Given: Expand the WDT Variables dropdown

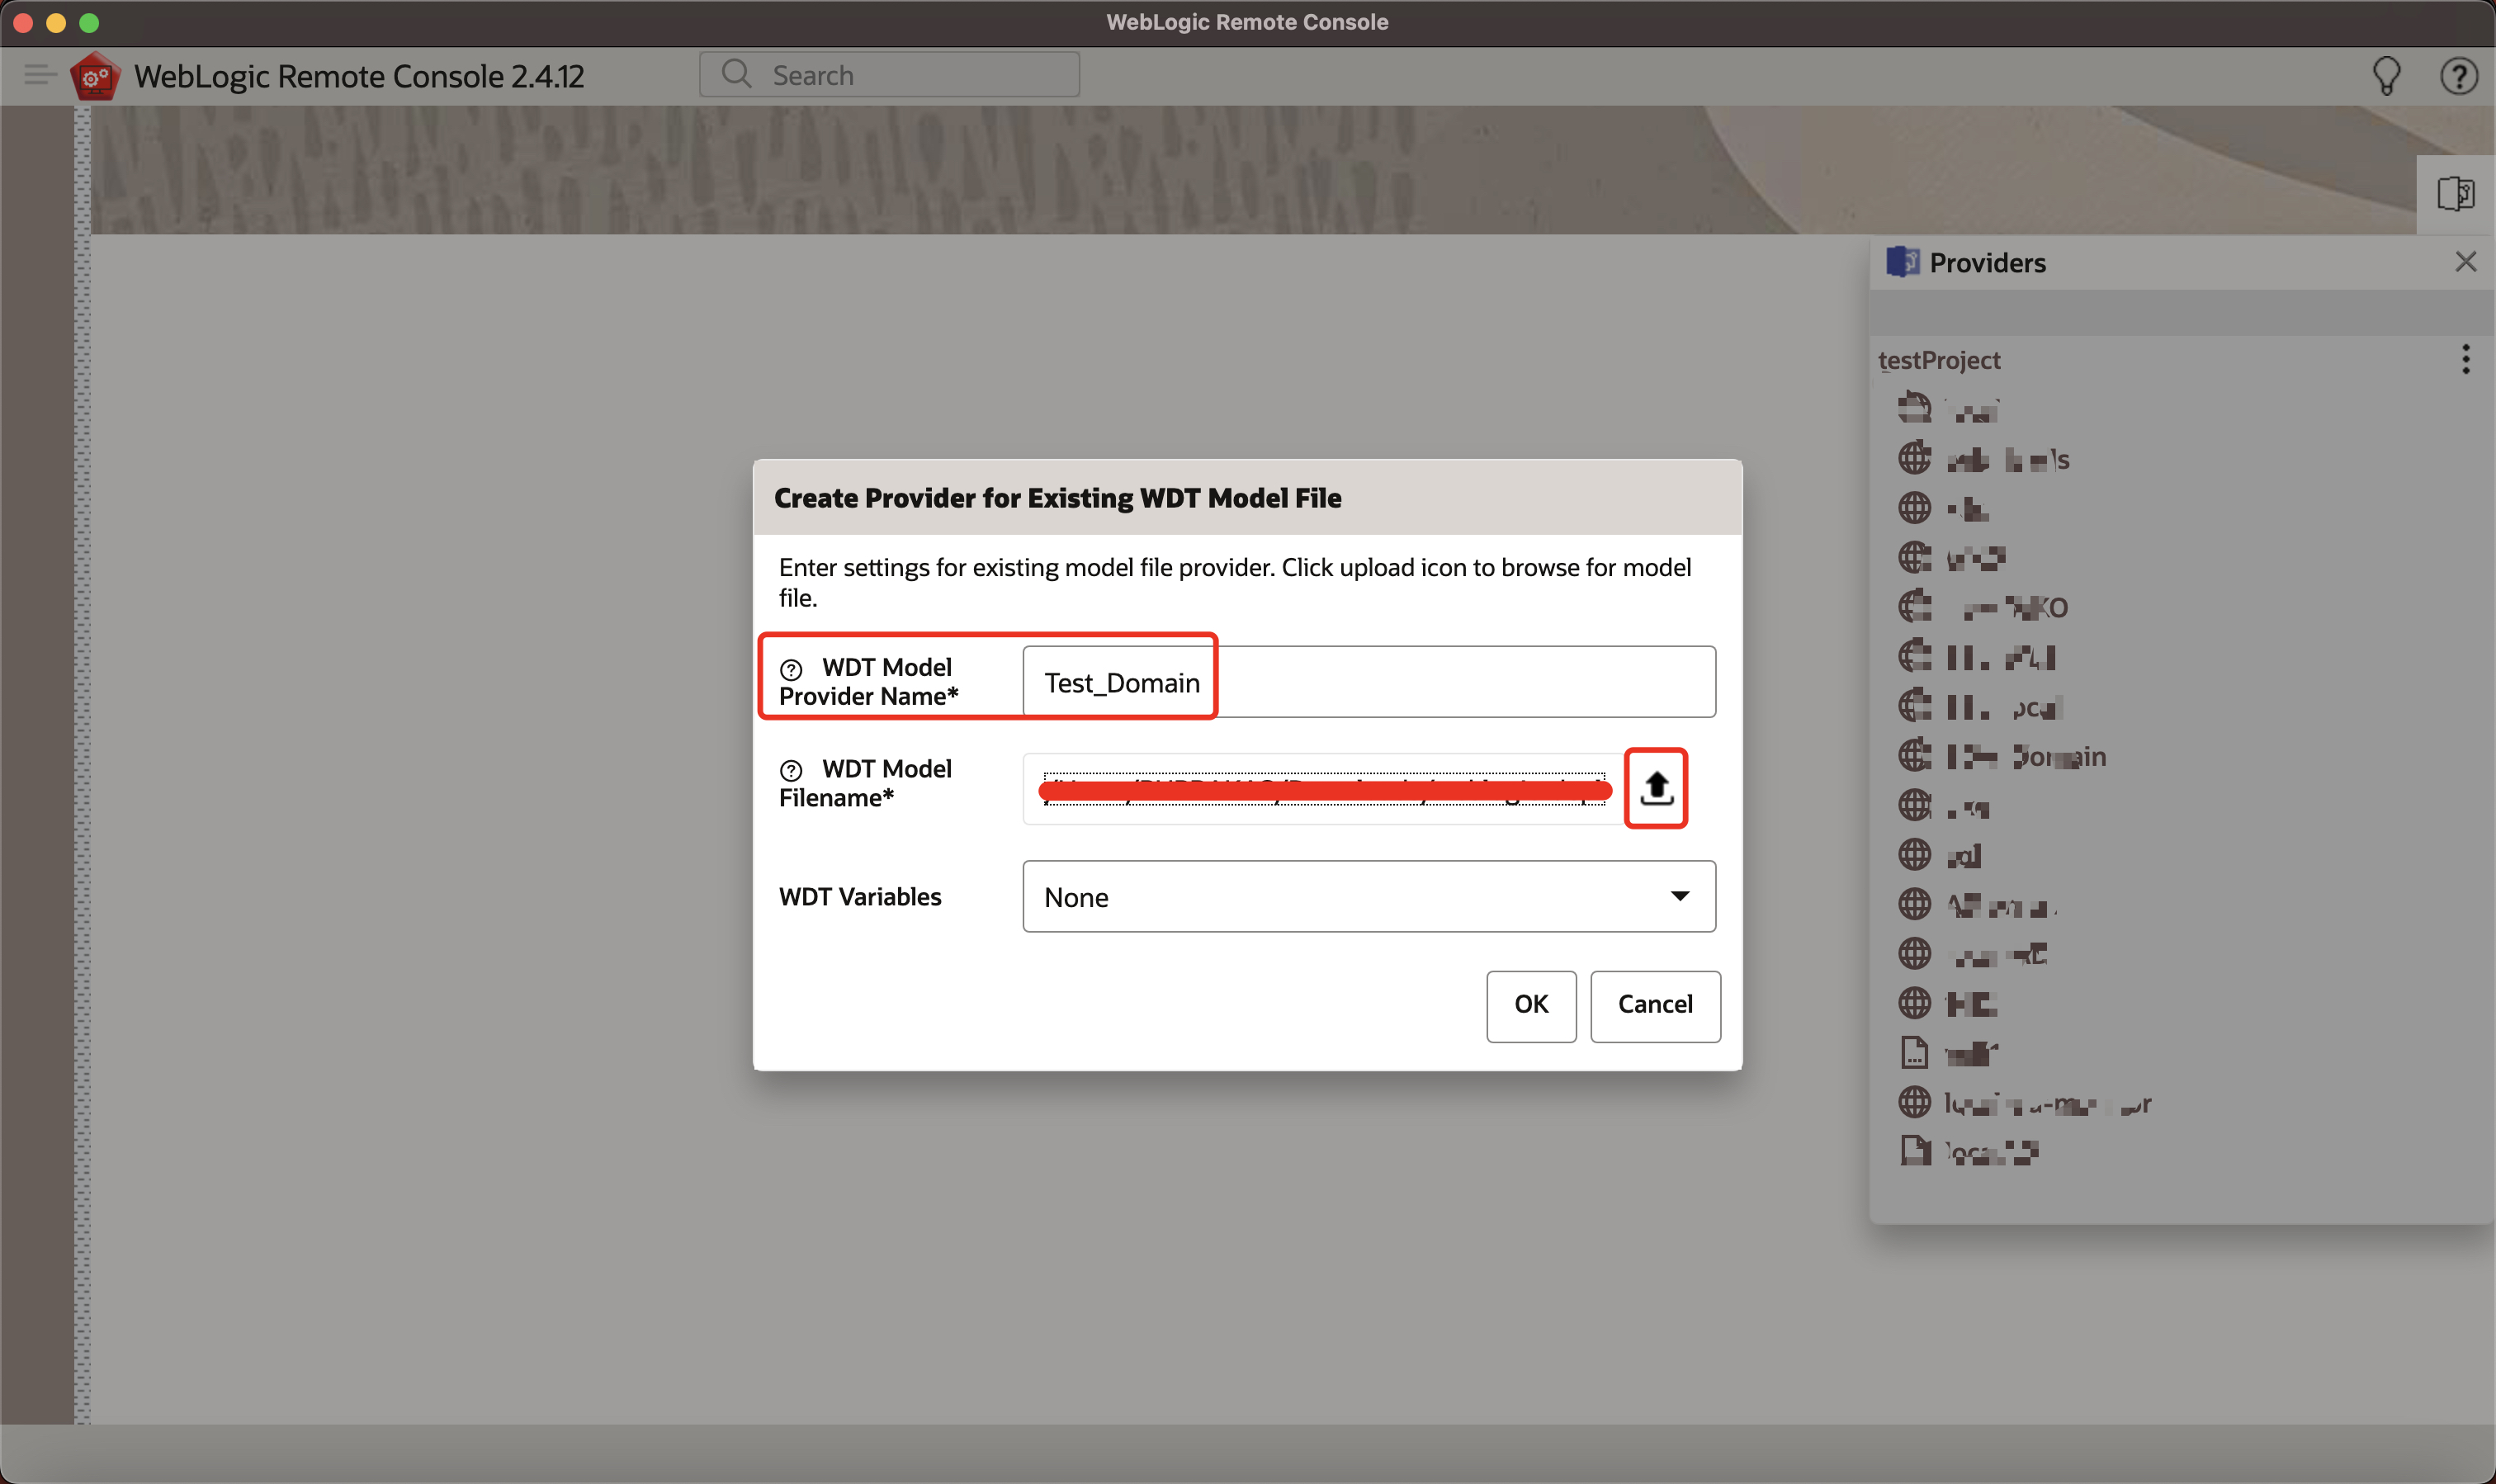Looking at the screenshot, I should point(1368,897).
